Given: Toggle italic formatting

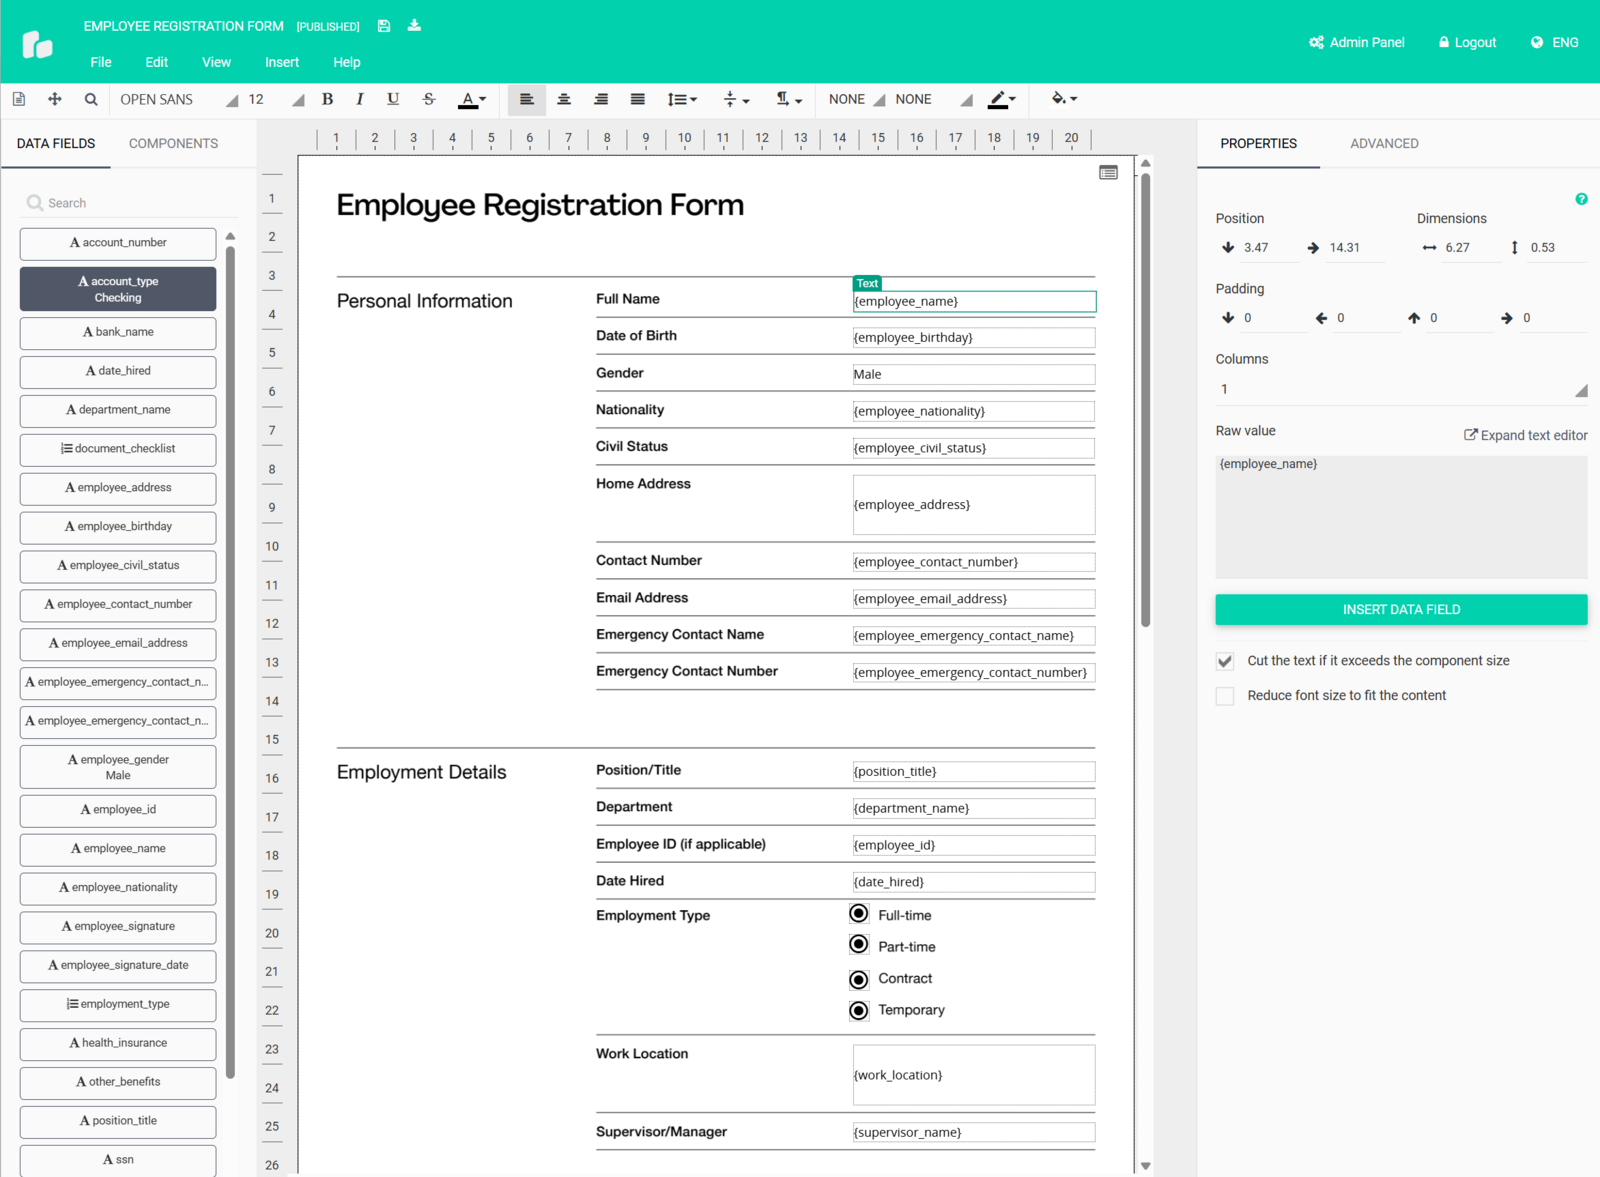Looking at the screenshot, I should pos(360,99).
